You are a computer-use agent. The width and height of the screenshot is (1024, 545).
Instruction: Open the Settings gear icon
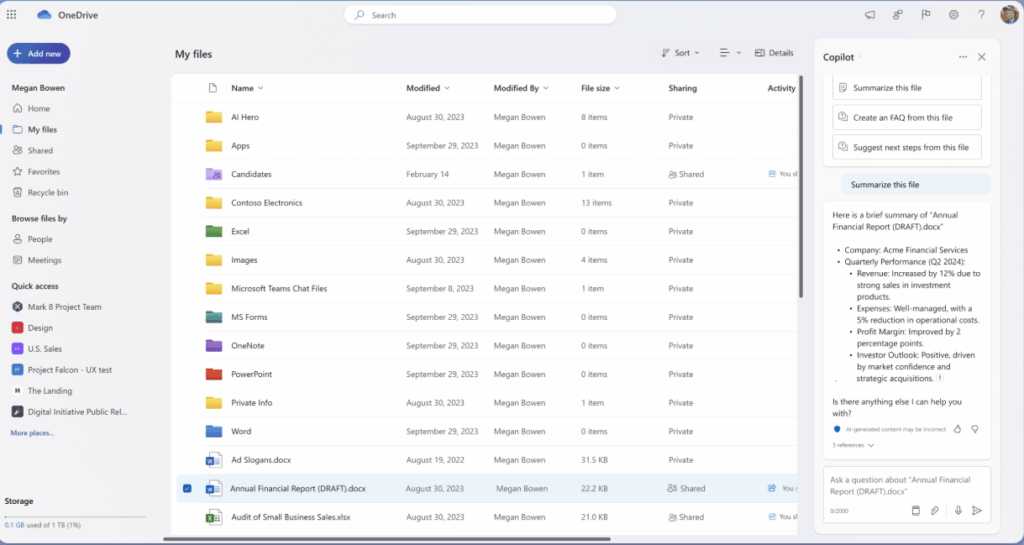pos(953,15)
